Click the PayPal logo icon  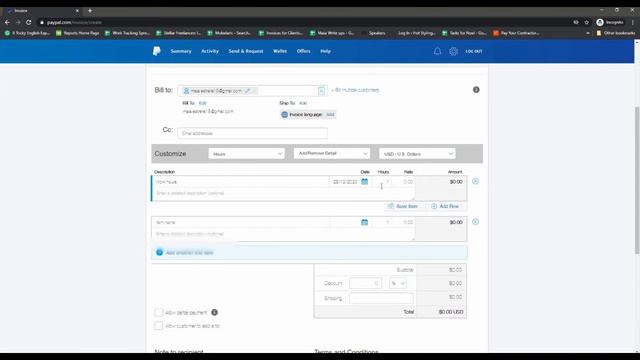157,51
